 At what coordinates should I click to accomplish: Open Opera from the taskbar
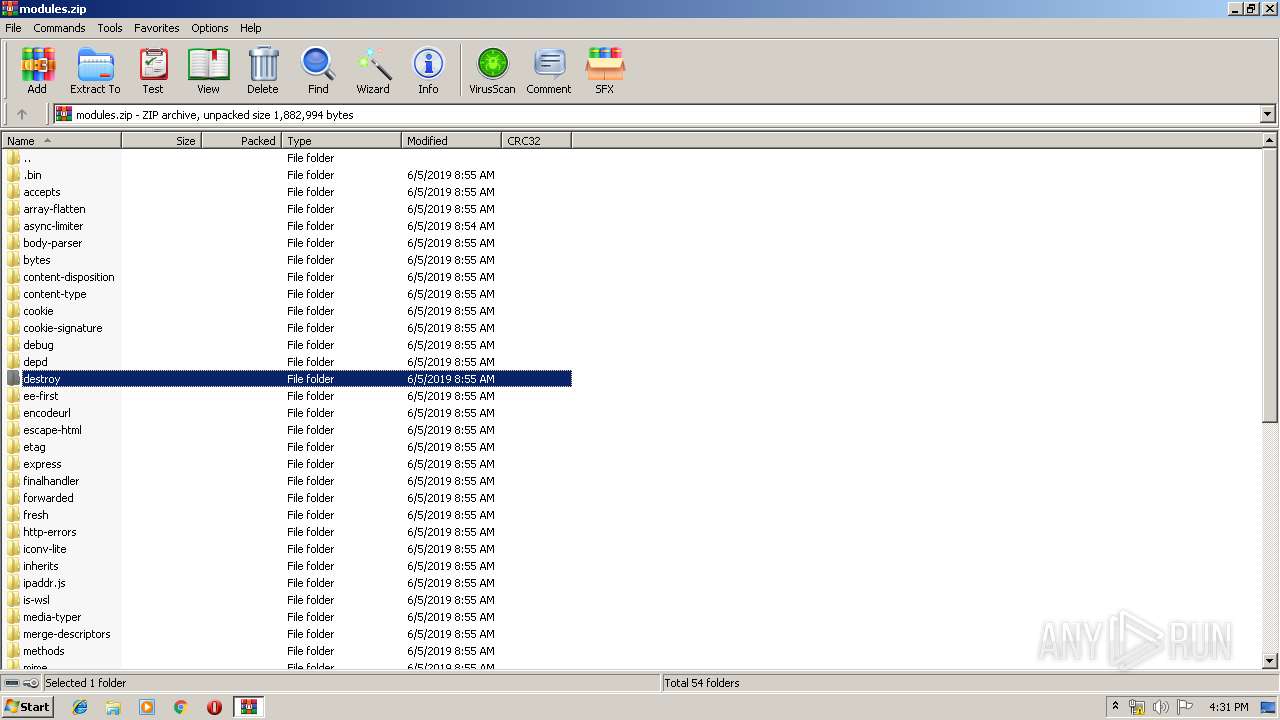click(214, 707)
